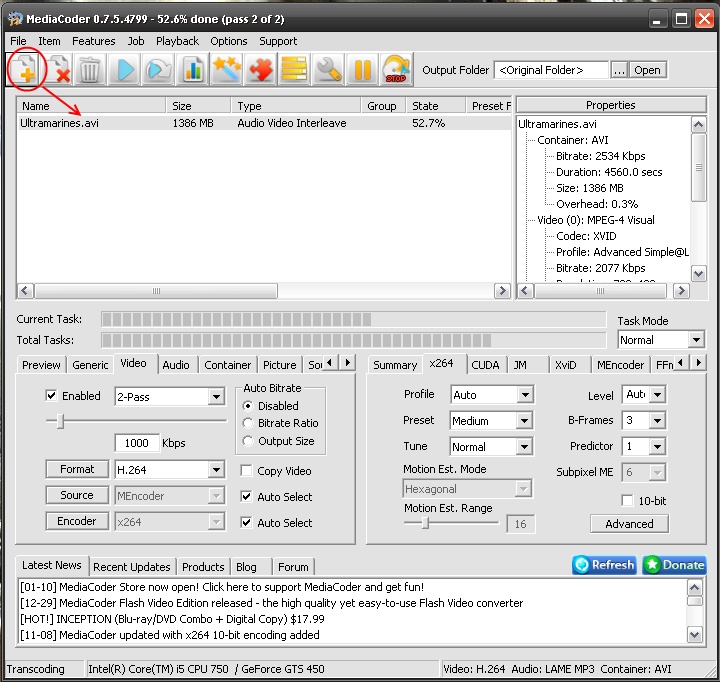Switch to the Container tab

click(227, 365)
